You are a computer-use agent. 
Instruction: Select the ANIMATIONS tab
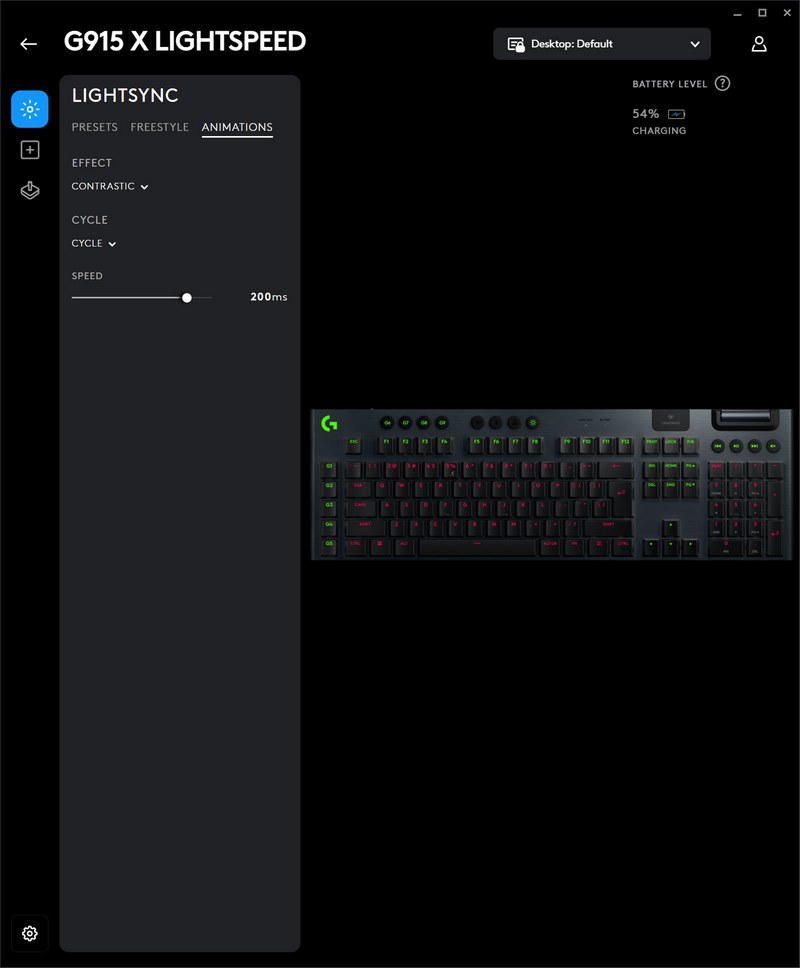[237, 127]
